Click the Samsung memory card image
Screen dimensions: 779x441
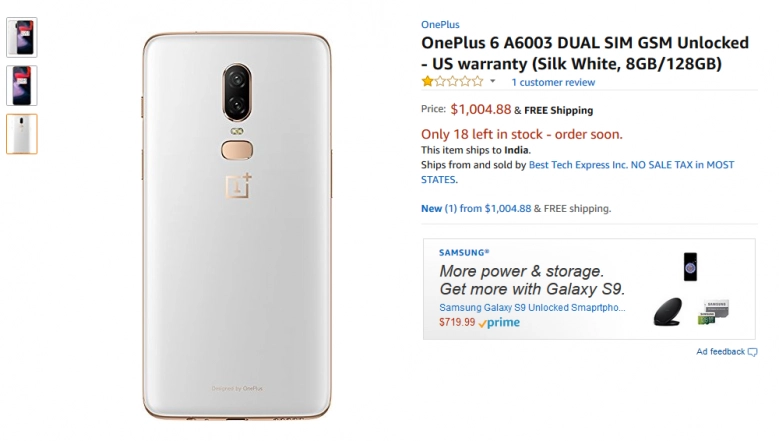click(713, 312)
